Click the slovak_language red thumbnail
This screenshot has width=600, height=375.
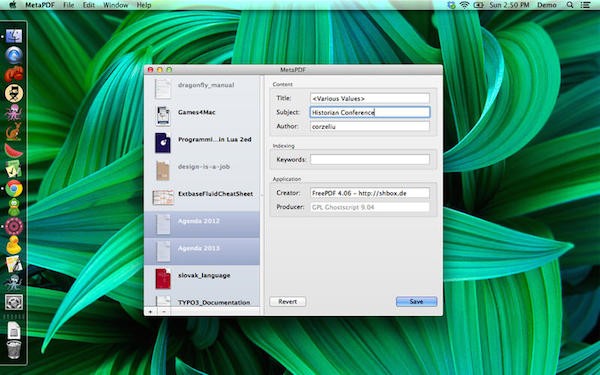pyautogui.click(x=163, y=278)
